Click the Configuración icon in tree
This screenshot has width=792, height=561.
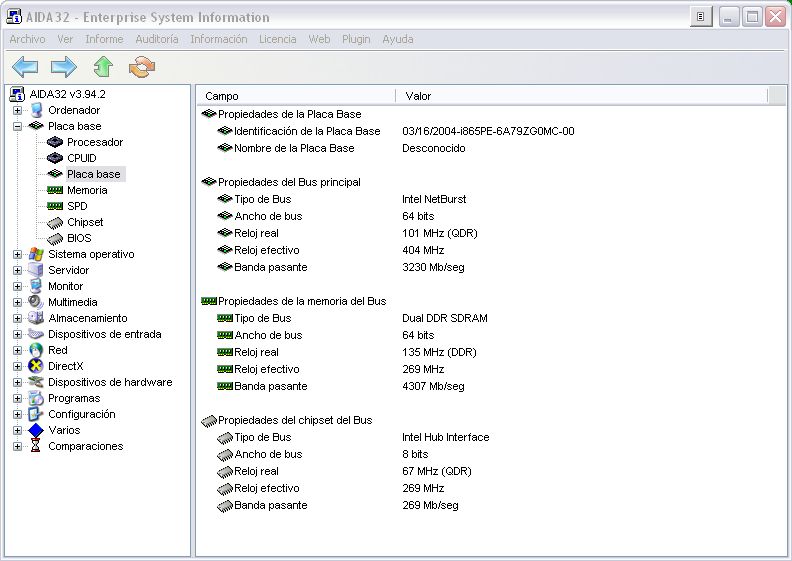tap(36, 415)
